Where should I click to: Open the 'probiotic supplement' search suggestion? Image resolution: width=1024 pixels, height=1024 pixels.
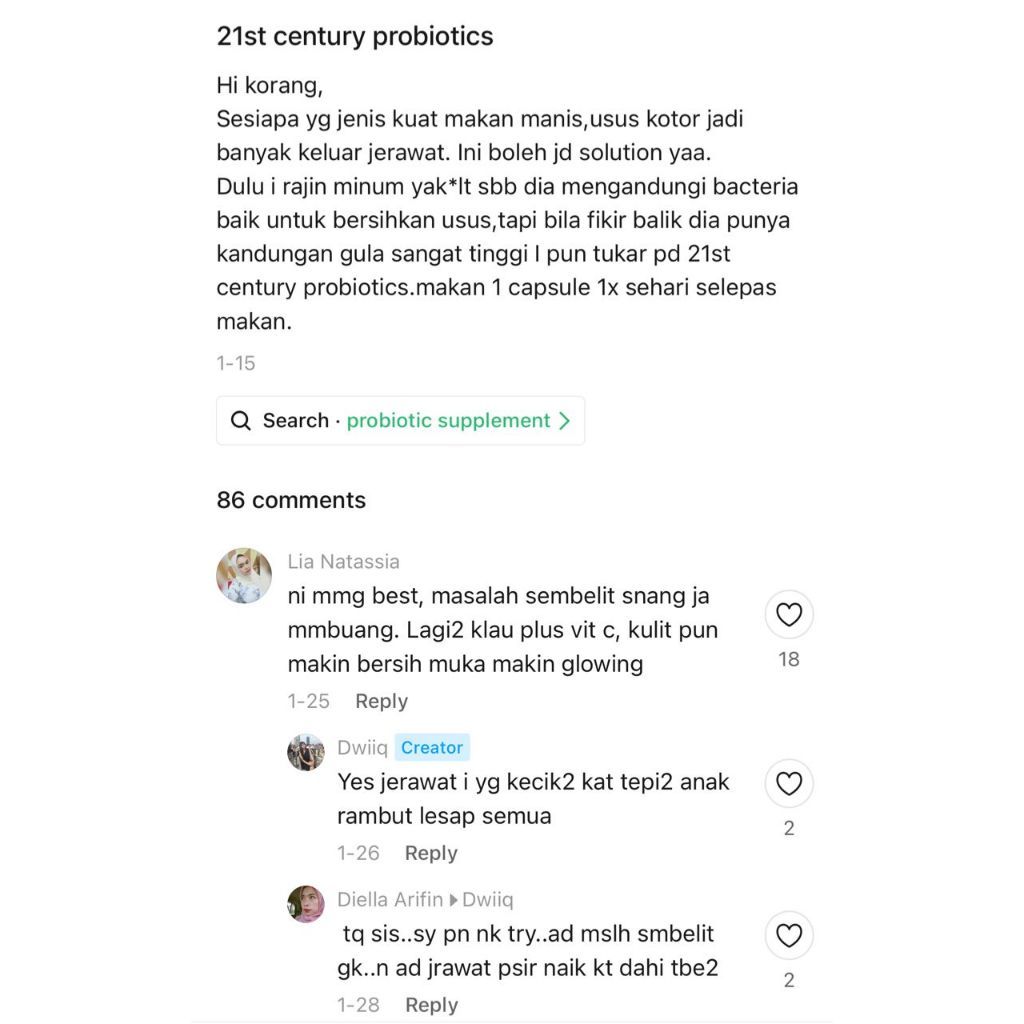[x=448, y=421]
